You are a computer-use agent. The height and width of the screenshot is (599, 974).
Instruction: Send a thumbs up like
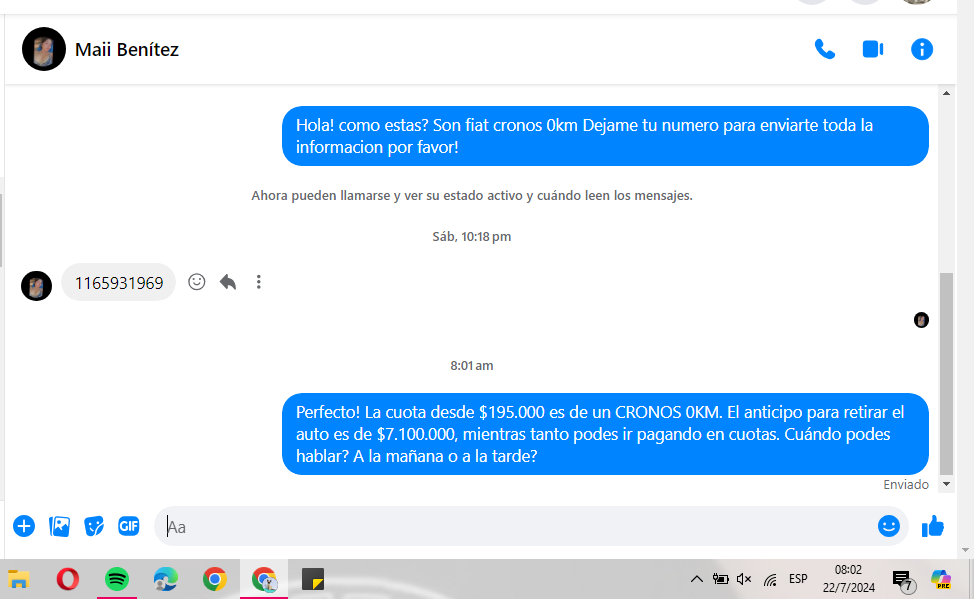click(x=932, y=526)
